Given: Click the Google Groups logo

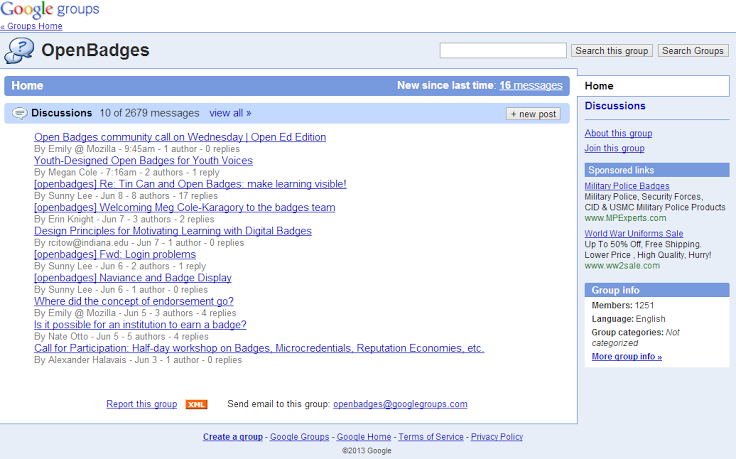Looking at the screenshot, I should pos(50,10).
